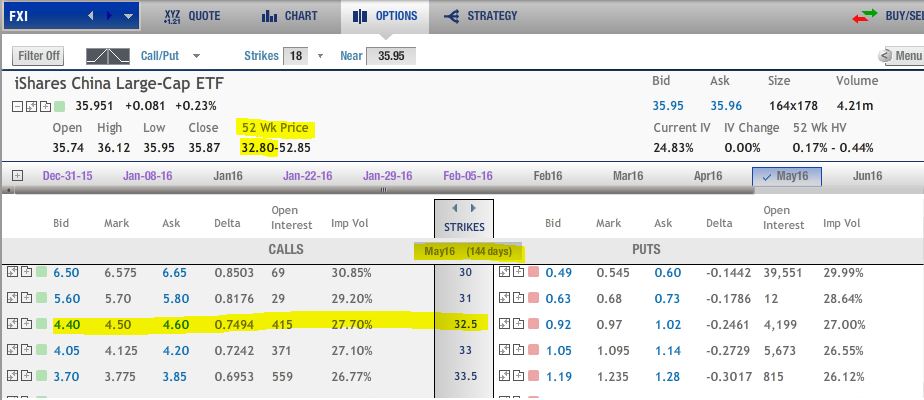The height and width of the screenshot is (400, 924).
Task: Expand the expirations row with plus box
Action: pos(16,176)
